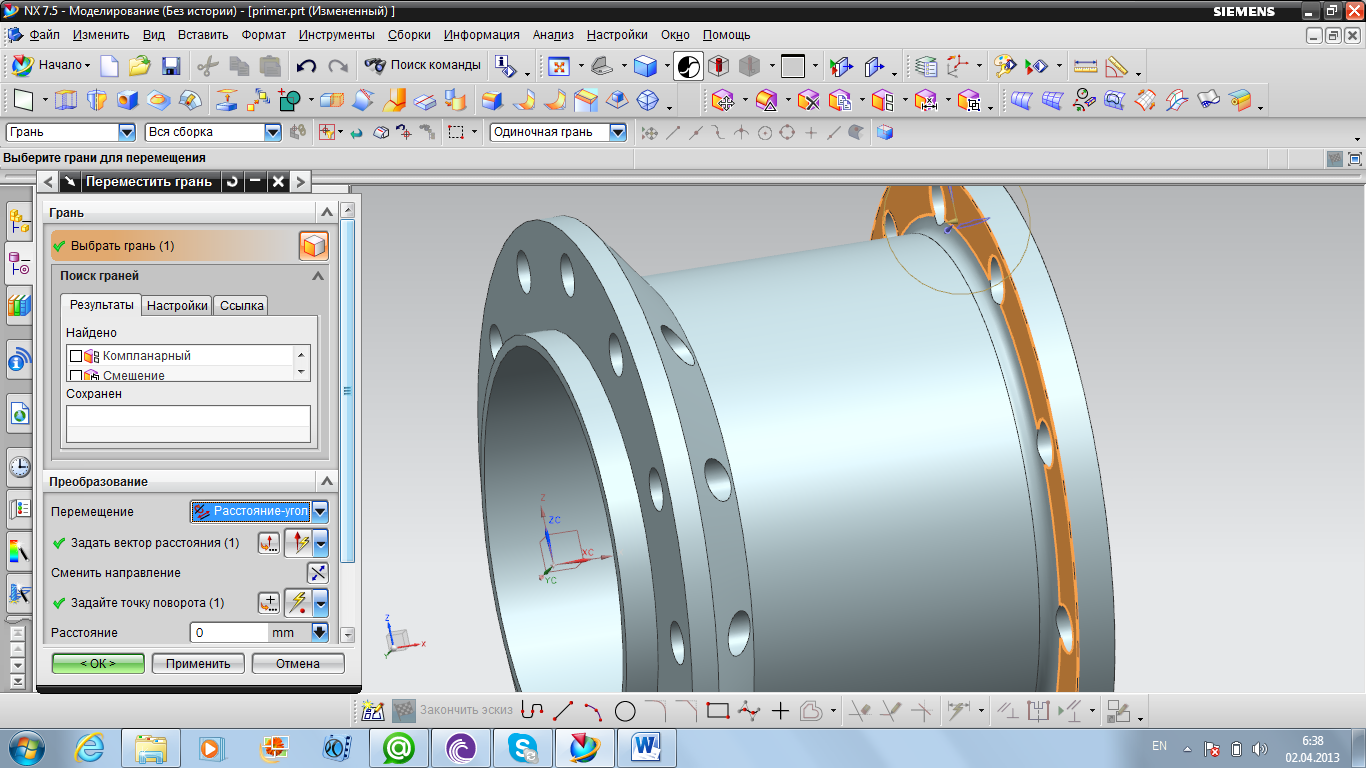Open the layer settings icon

point(927,66)
